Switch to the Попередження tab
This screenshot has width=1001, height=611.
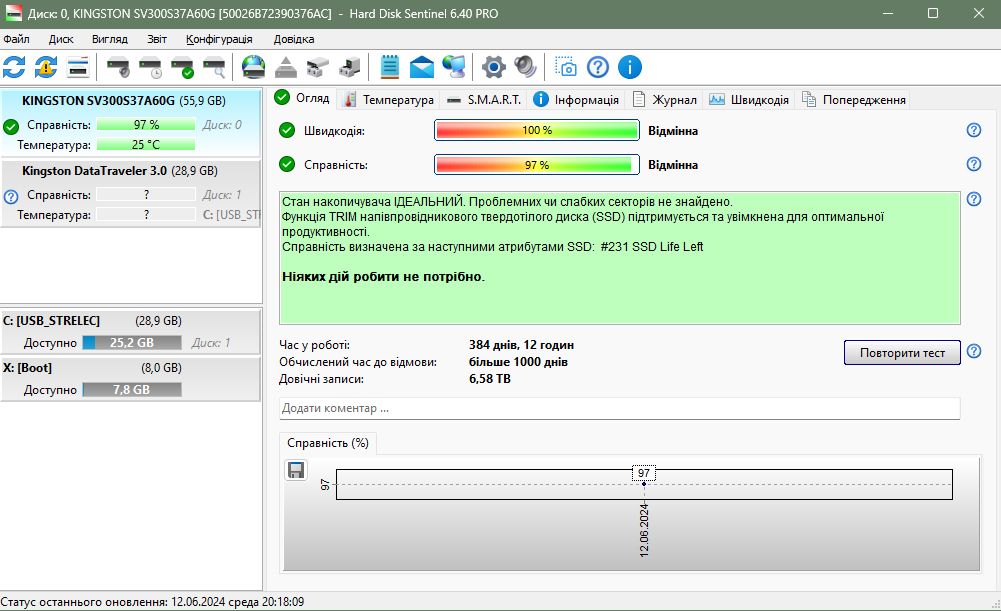pyautogui.click(x=854, y=100)
